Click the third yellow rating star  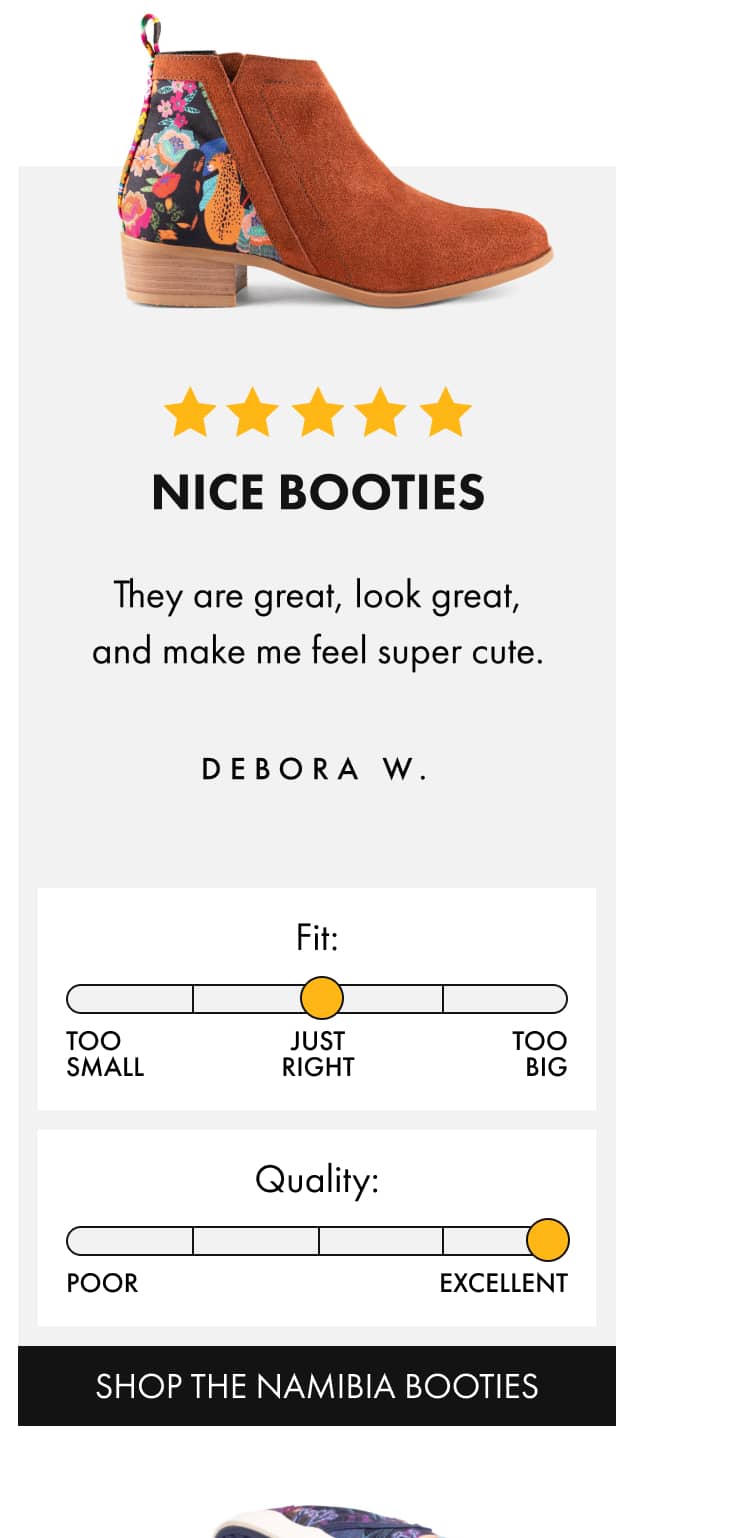[317, 413]
